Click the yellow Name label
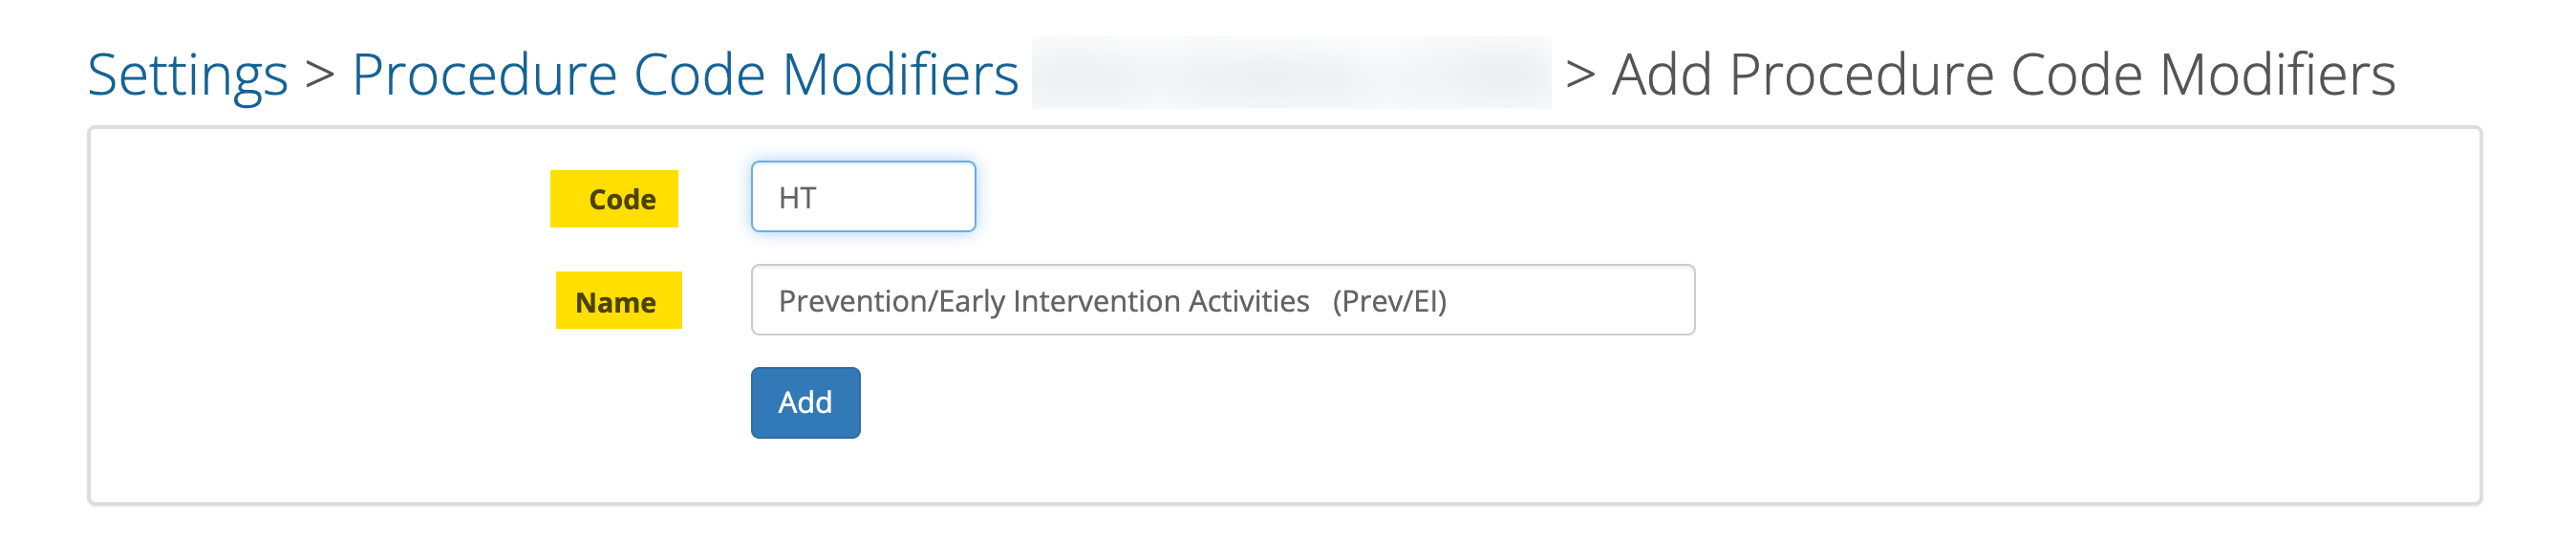The image size is (2576, 541). tap(618, 301)
